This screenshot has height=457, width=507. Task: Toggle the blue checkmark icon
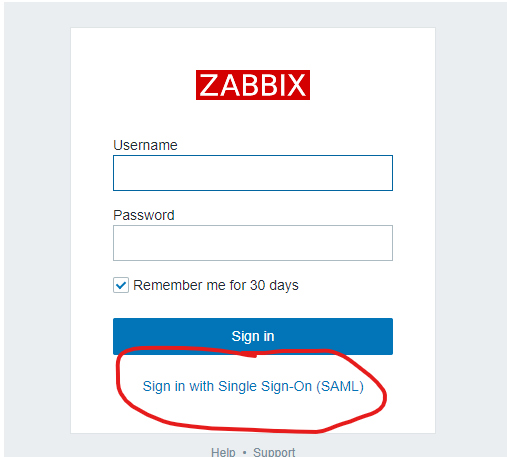pos(121,285)
